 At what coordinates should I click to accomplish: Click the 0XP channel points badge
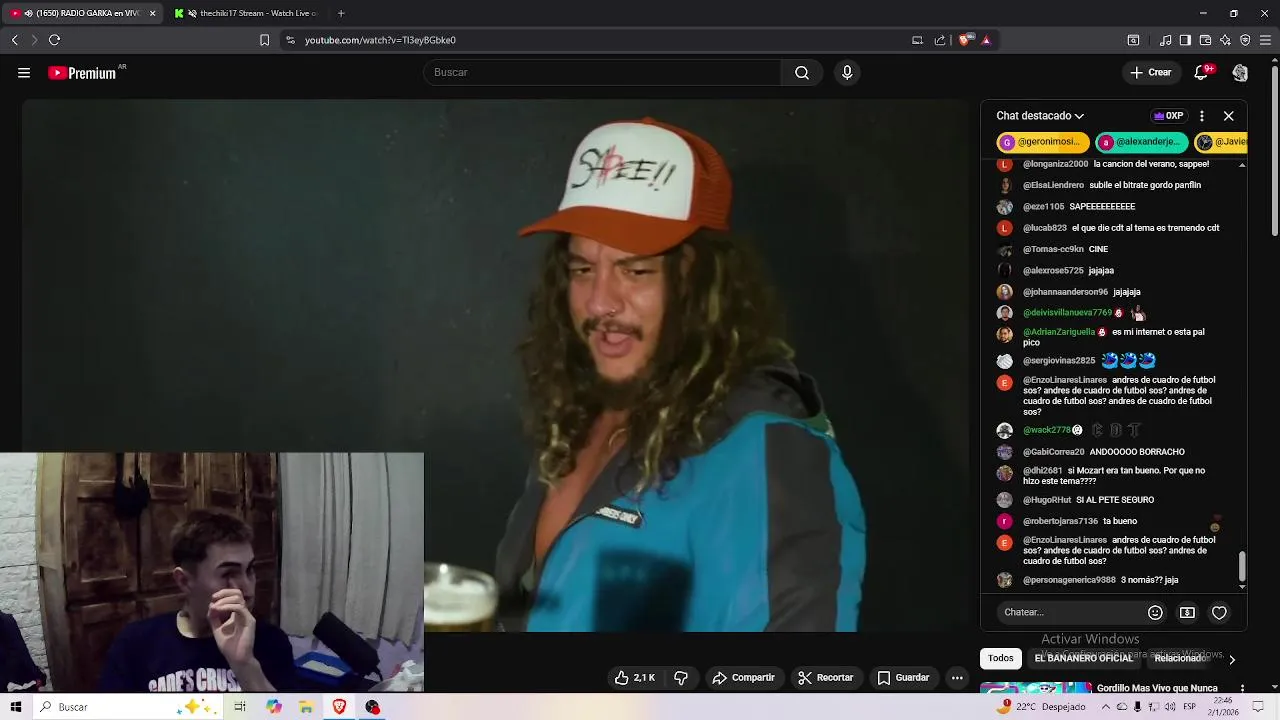click(1169, 116)
